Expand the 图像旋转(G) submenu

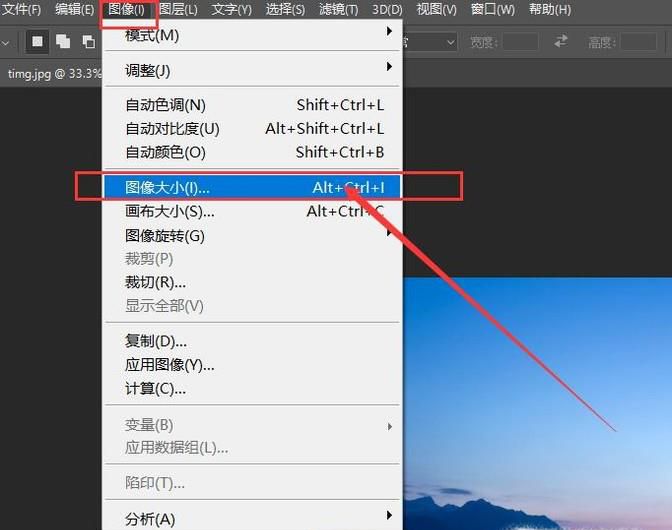point(252,235)
